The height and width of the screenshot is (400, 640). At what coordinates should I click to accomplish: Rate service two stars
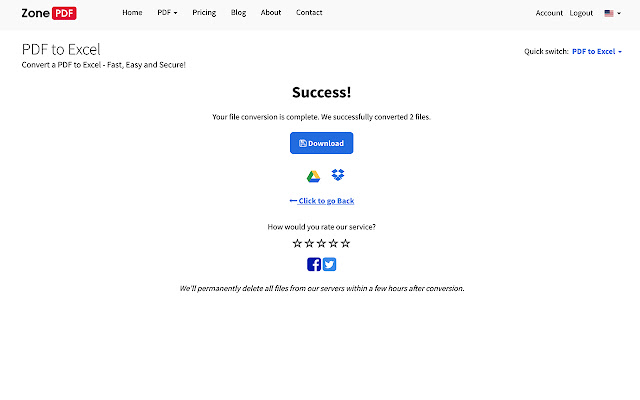click(309, 244)
